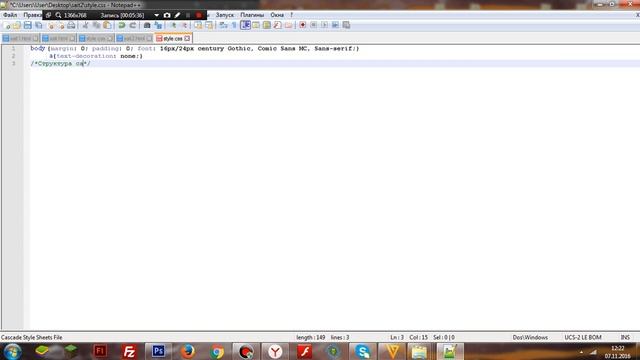Click 'UCS-2 LE BOM' encoding status entry
This screenshot has width=640, height=360.
click(583, 338)
